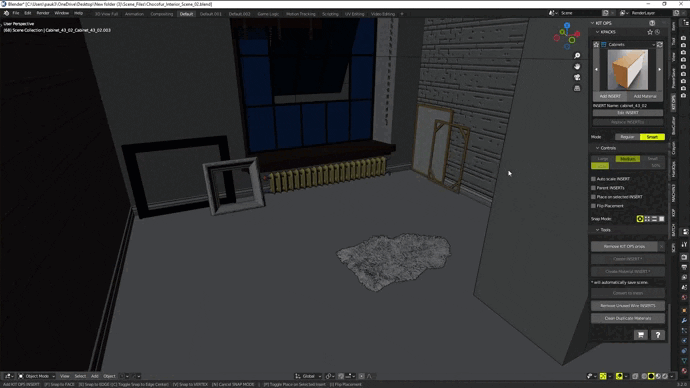
Task: Enable Flip Placement checkbox
Action: click(593, 206)
